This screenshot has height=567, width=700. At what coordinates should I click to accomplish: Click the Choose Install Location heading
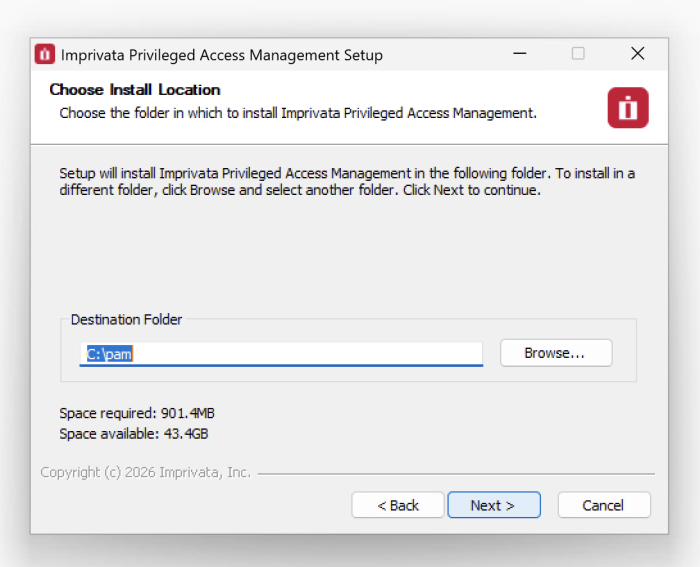(x=135, y=90)
